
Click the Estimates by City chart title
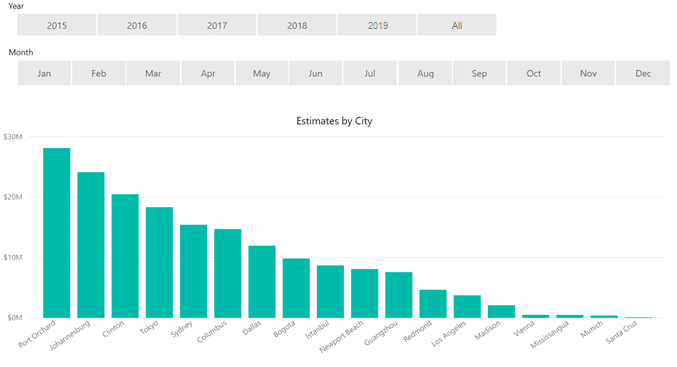coord(334,121)
